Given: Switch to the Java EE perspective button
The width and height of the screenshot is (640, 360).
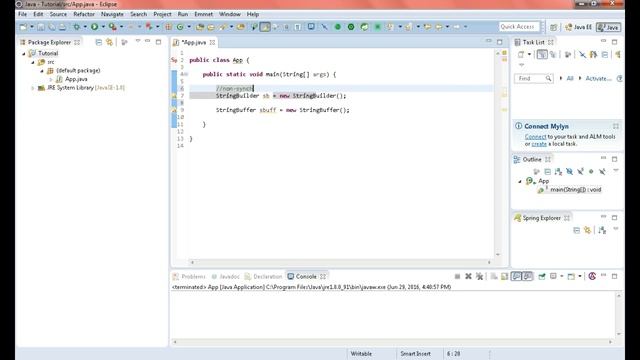Looking at the screenshot, I should pyautogui.click(x=578, y=27).
